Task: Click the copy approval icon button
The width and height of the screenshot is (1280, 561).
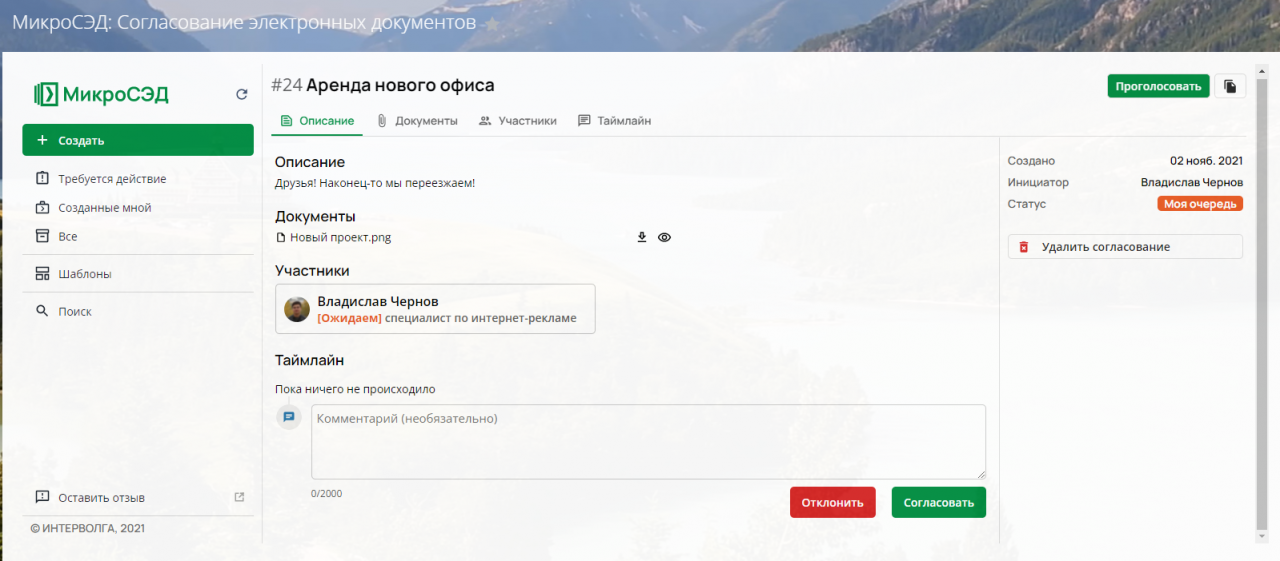Action: pyautogui.click(x=1230, y=86)
